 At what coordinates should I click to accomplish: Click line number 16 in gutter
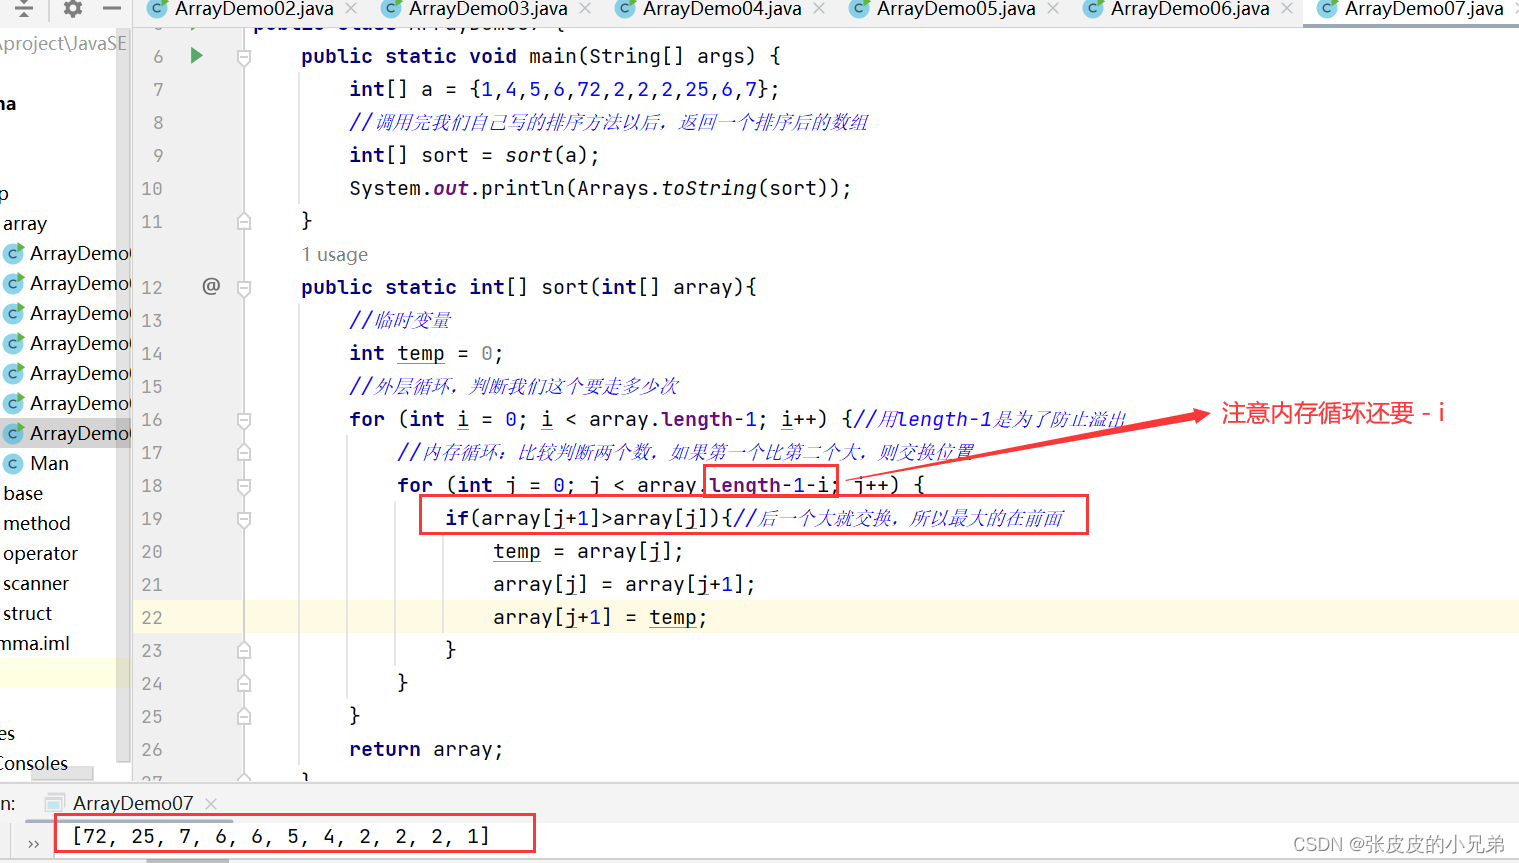tap(152, 419)
